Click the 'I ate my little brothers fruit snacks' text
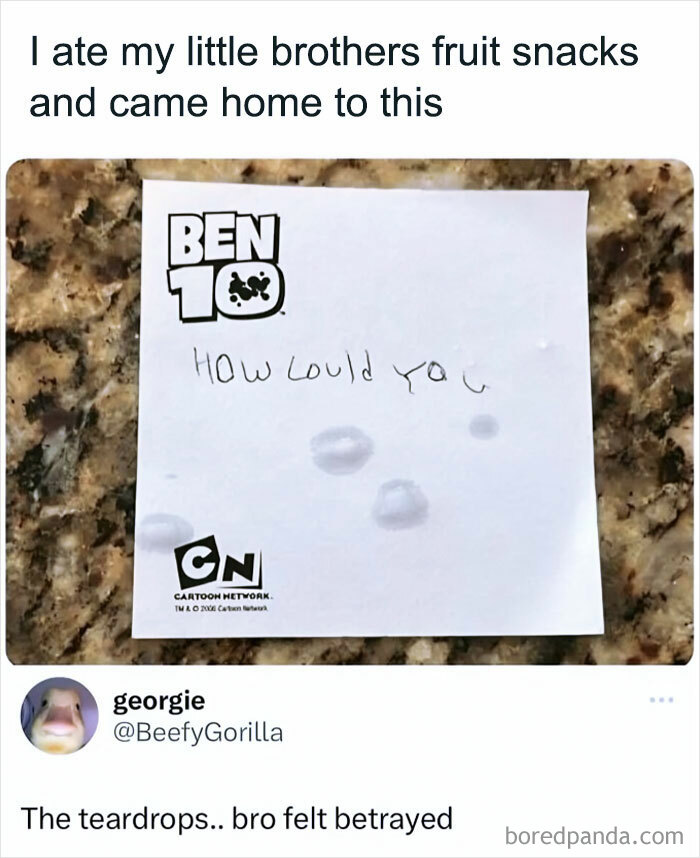Image resolution: width=700 pixels, height=858 pixels. pos(334,51)
